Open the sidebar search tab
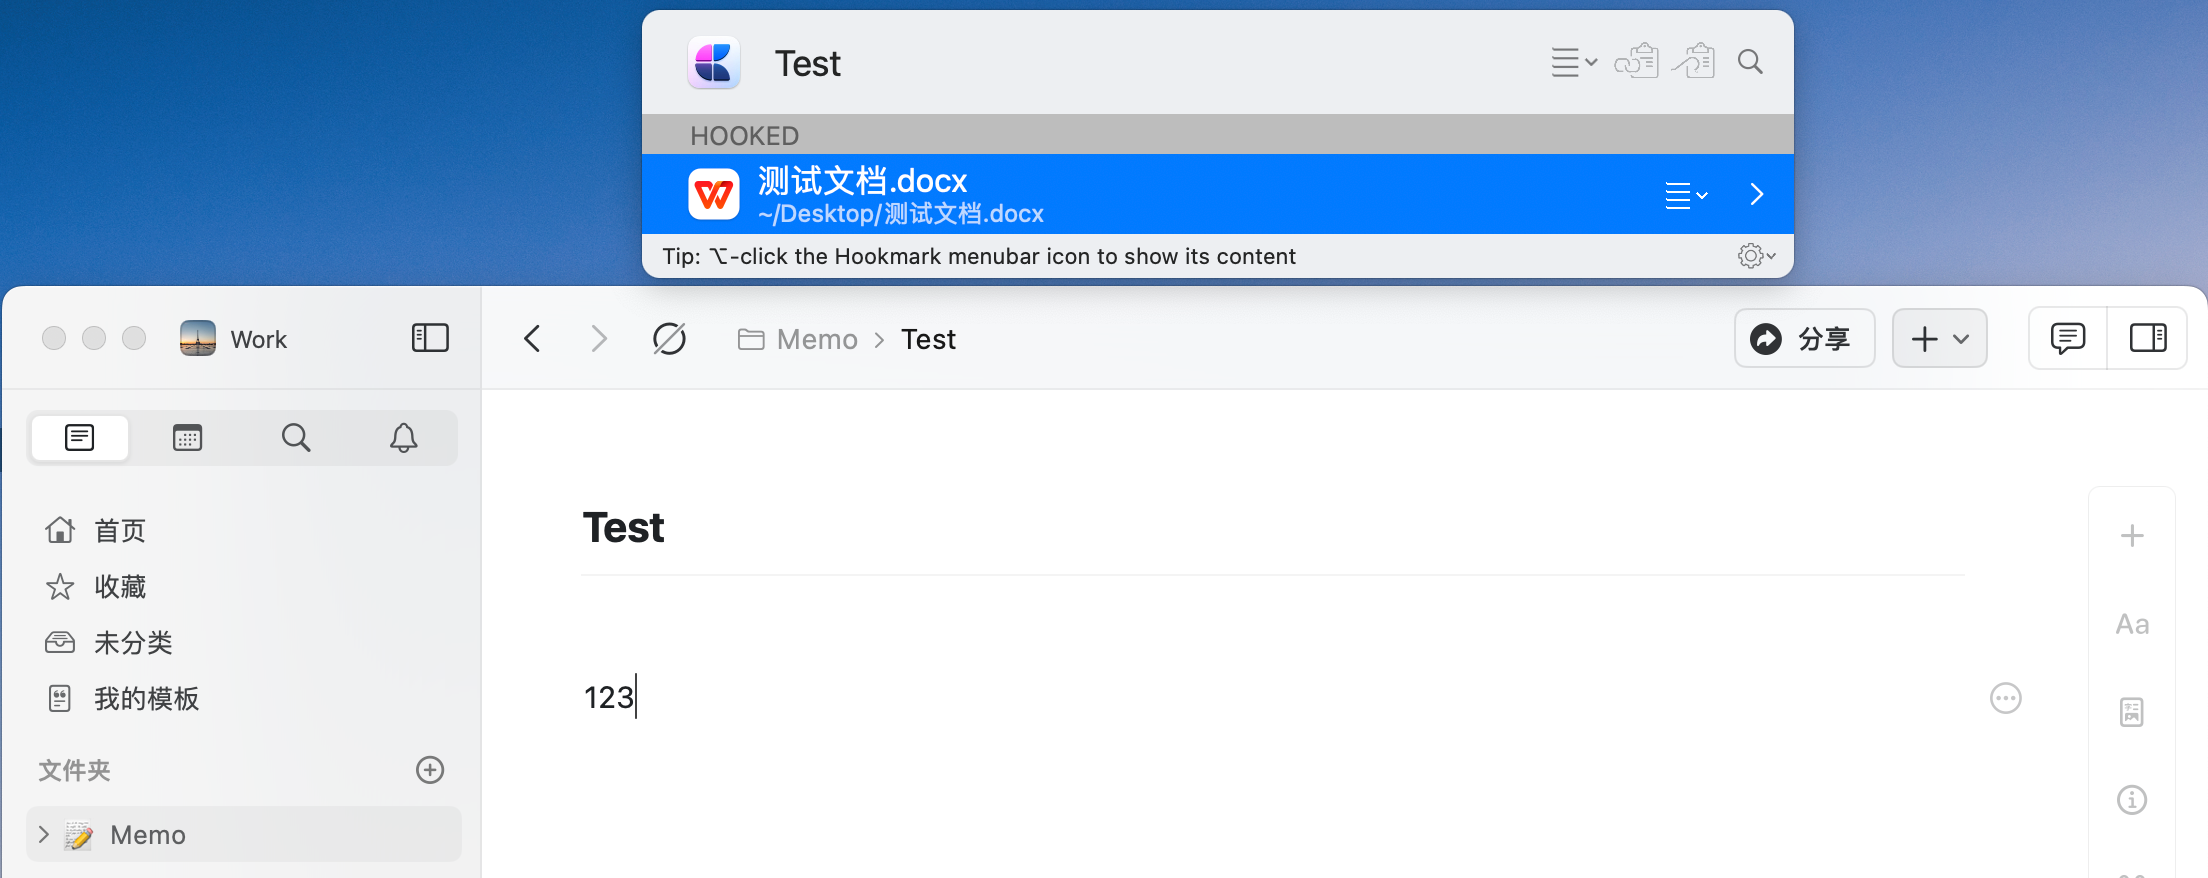This screenshot has height=878, width=2208. (296, 437)
